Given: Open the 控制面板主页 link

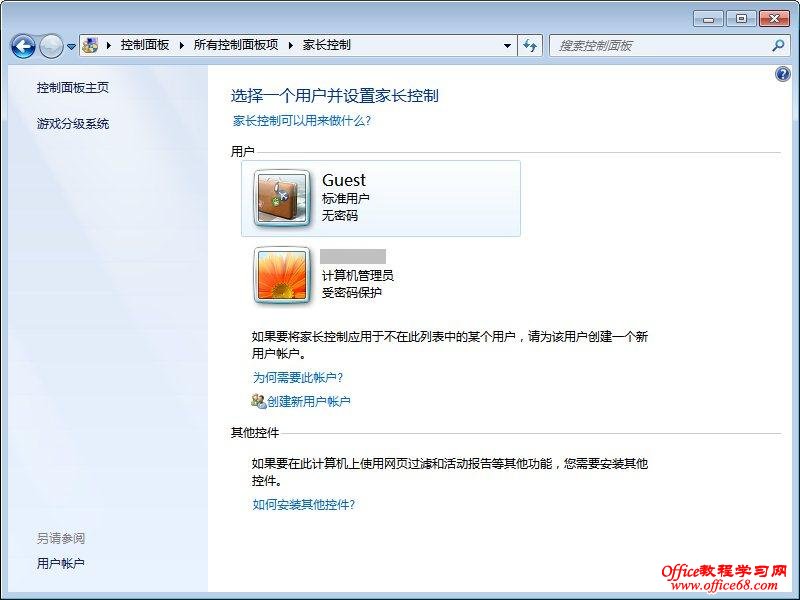Looking at the screenshot, I should (72, 88).
